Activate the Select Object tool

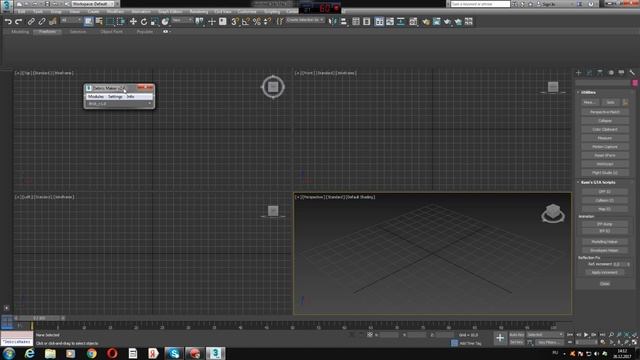tap(88, 22)
